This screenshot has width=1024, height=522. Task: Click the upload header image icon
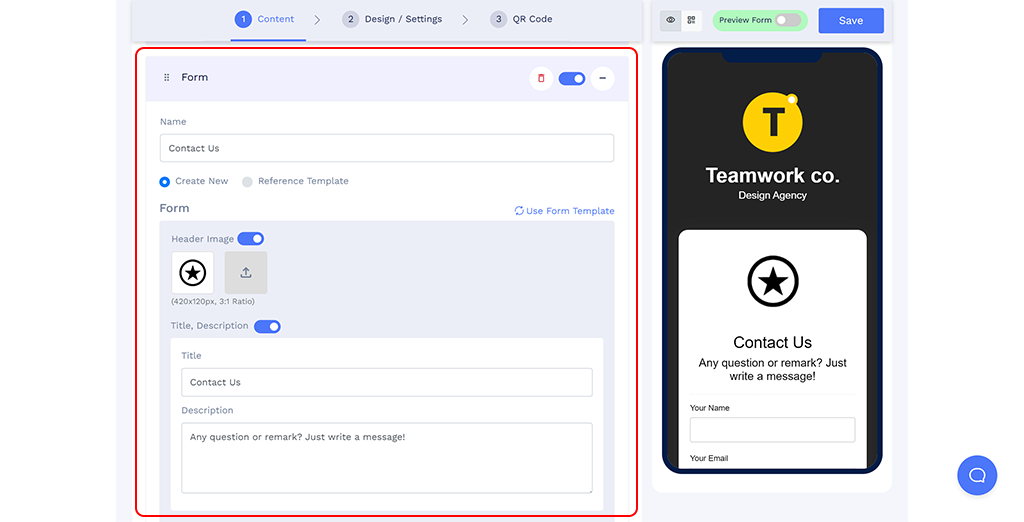245,272
